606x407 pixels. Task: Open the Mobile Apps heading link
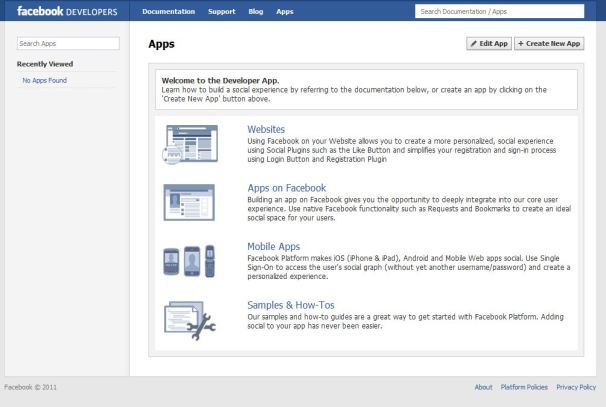(x=274, y=247)
